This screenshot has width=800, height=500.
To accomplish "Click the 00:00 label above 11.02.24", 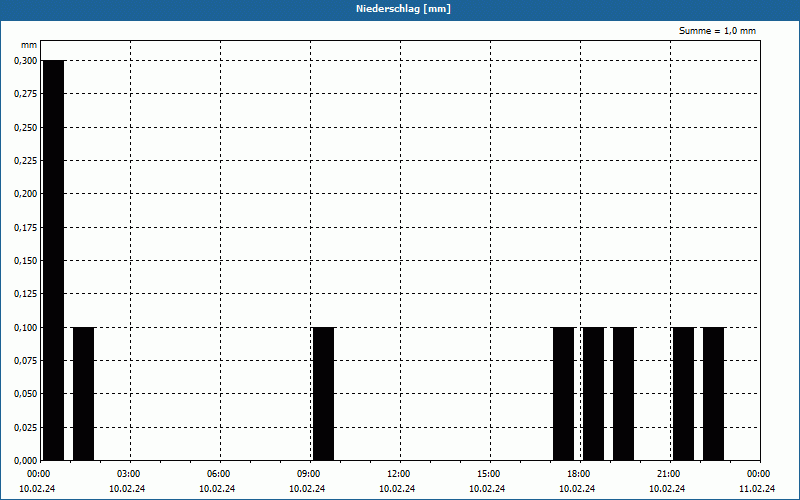I will tap(758, 474).
